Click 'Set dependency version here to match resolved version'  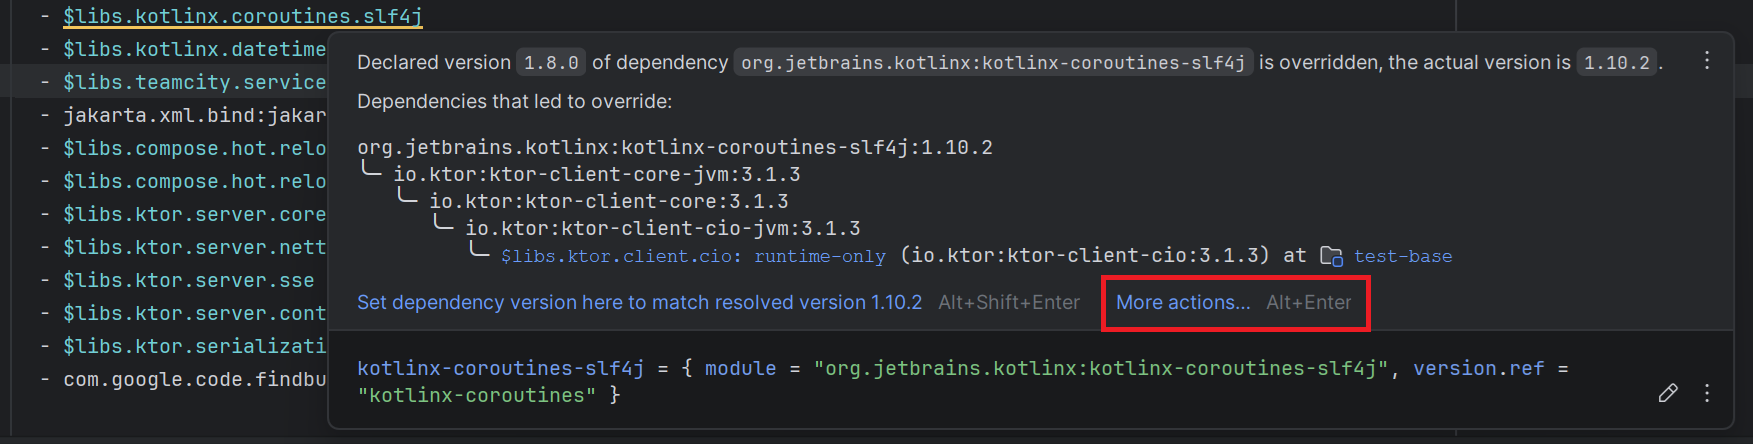click(639, 302)
